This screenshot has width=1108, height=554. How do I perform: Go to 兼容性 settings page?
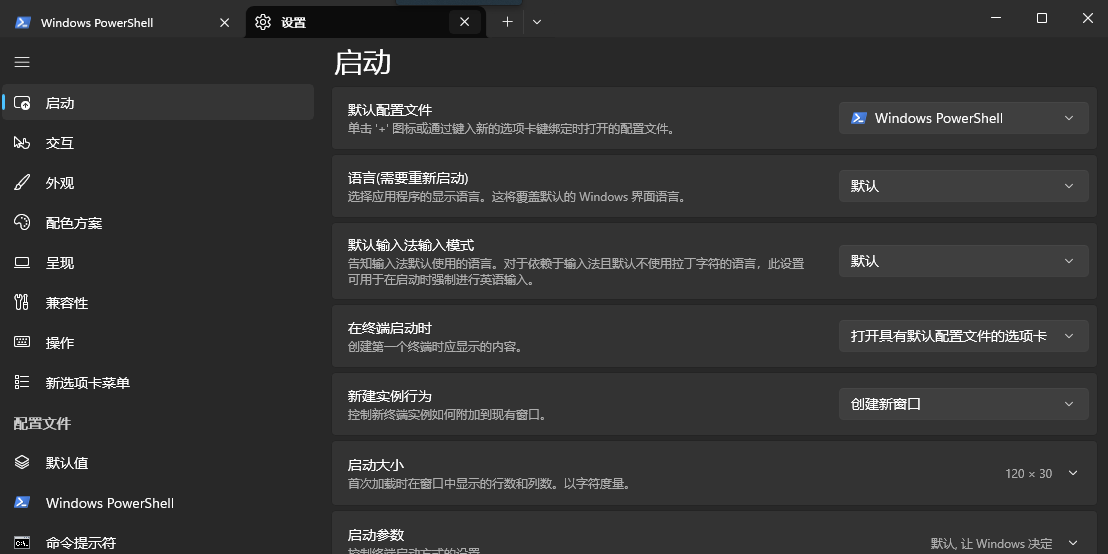point(158,302)
